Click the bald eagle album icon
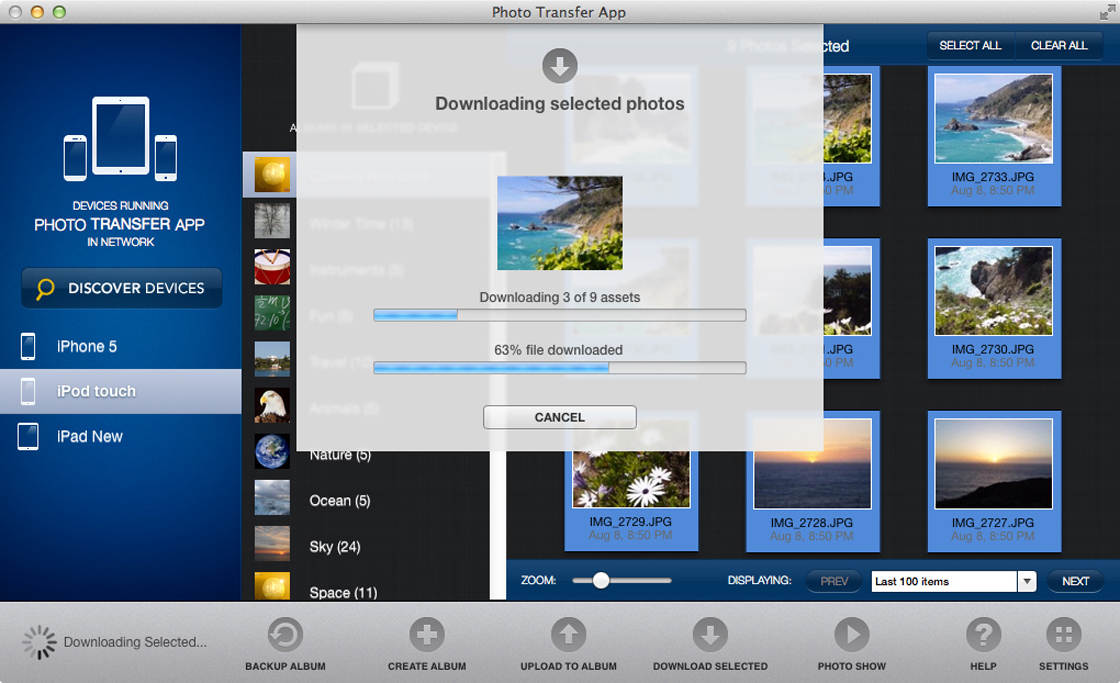Viewport: 1120px width, 683px height. click(272, 405)
